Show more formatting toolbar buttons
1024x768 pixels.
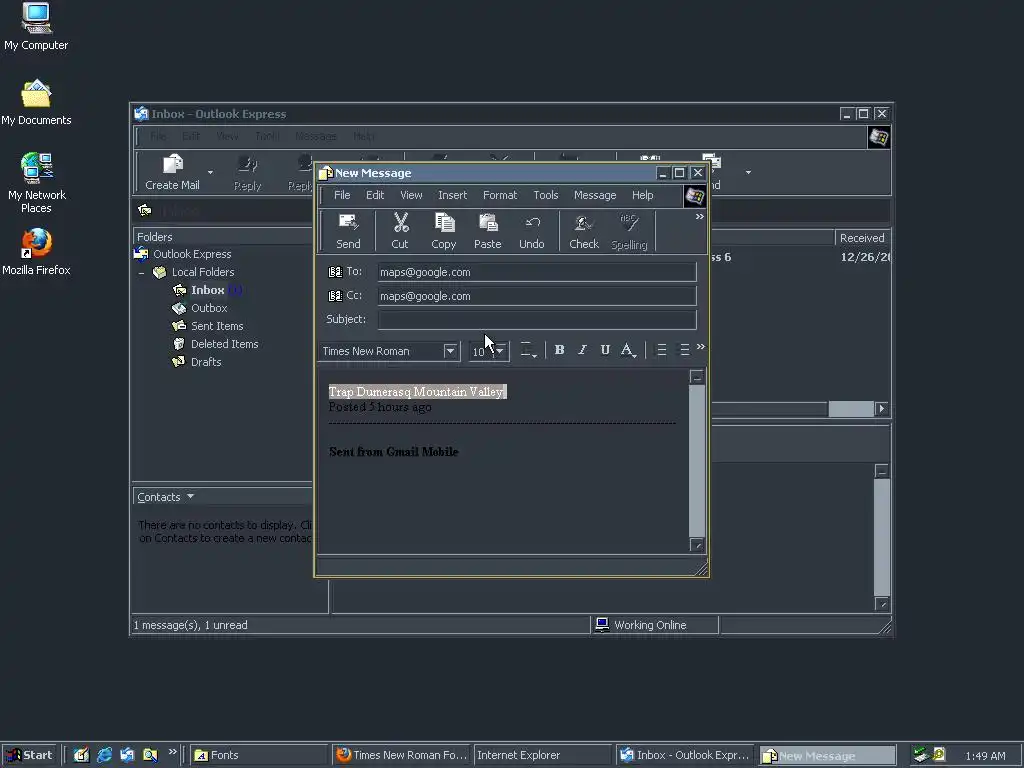coord(701,347)
